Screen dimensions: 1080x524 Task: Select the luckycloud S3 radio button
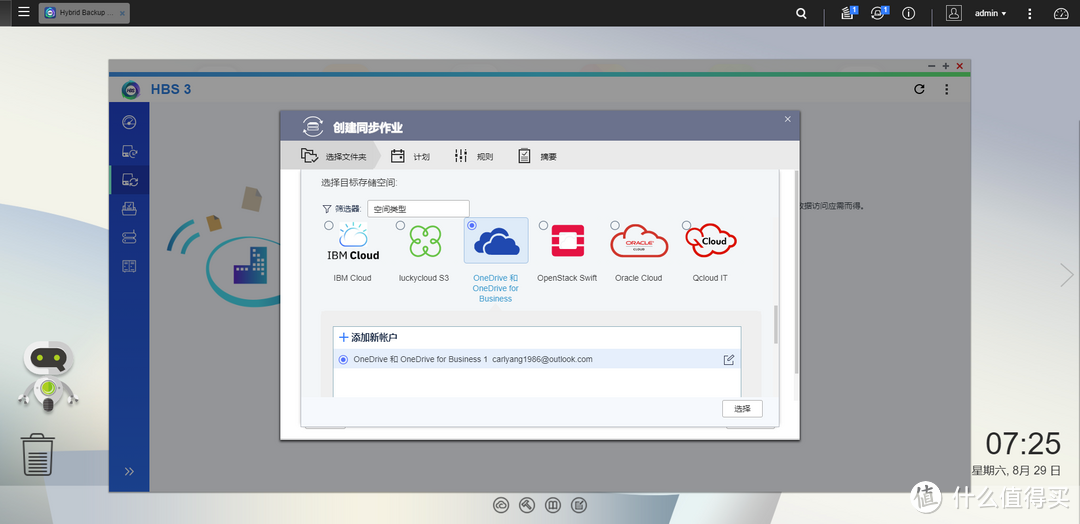click(x=400, y=225)
